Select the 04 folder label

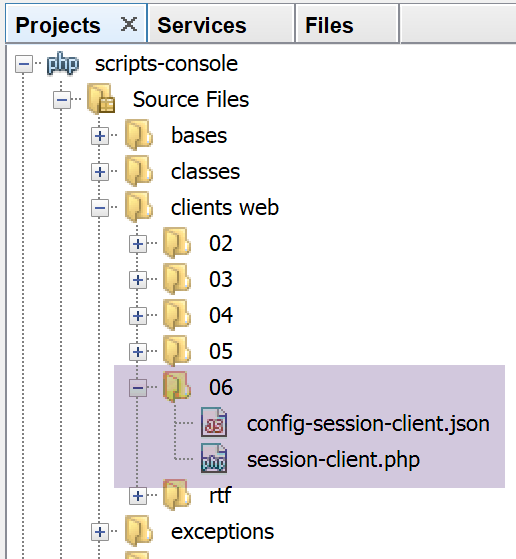[221, 316]
